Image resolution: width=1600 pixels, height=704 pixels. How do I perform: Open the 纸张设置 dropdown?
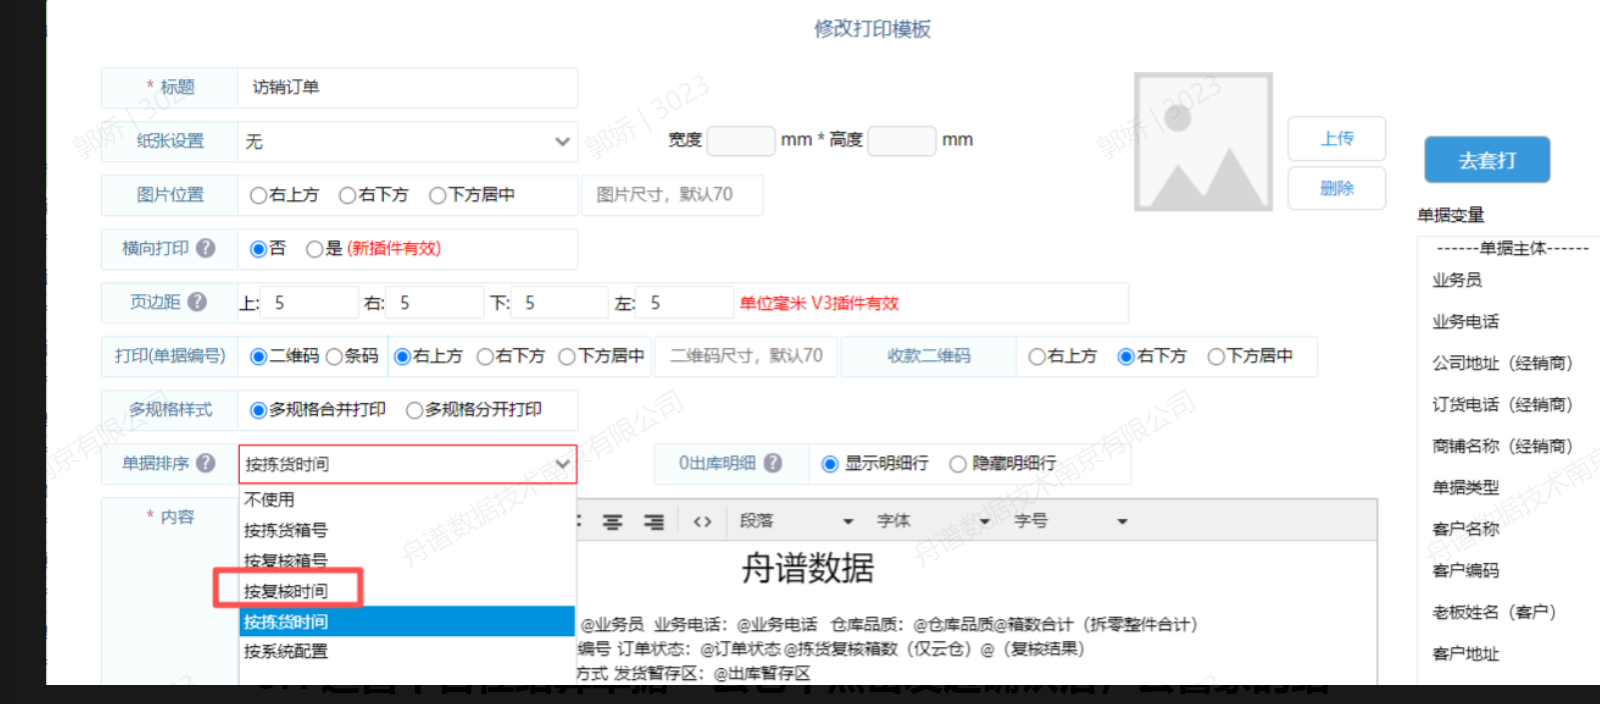[407, 142]
